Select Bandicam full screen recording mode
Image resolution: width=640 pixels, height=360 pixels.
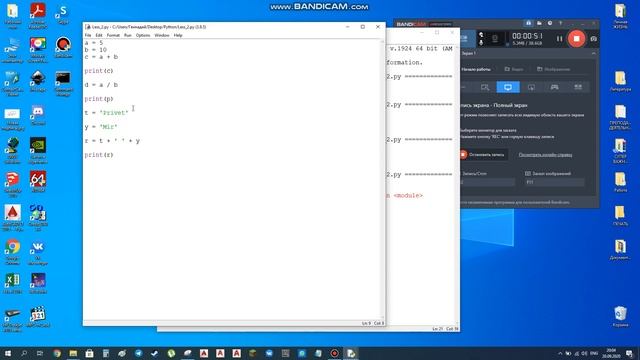(x=508, y=87)
